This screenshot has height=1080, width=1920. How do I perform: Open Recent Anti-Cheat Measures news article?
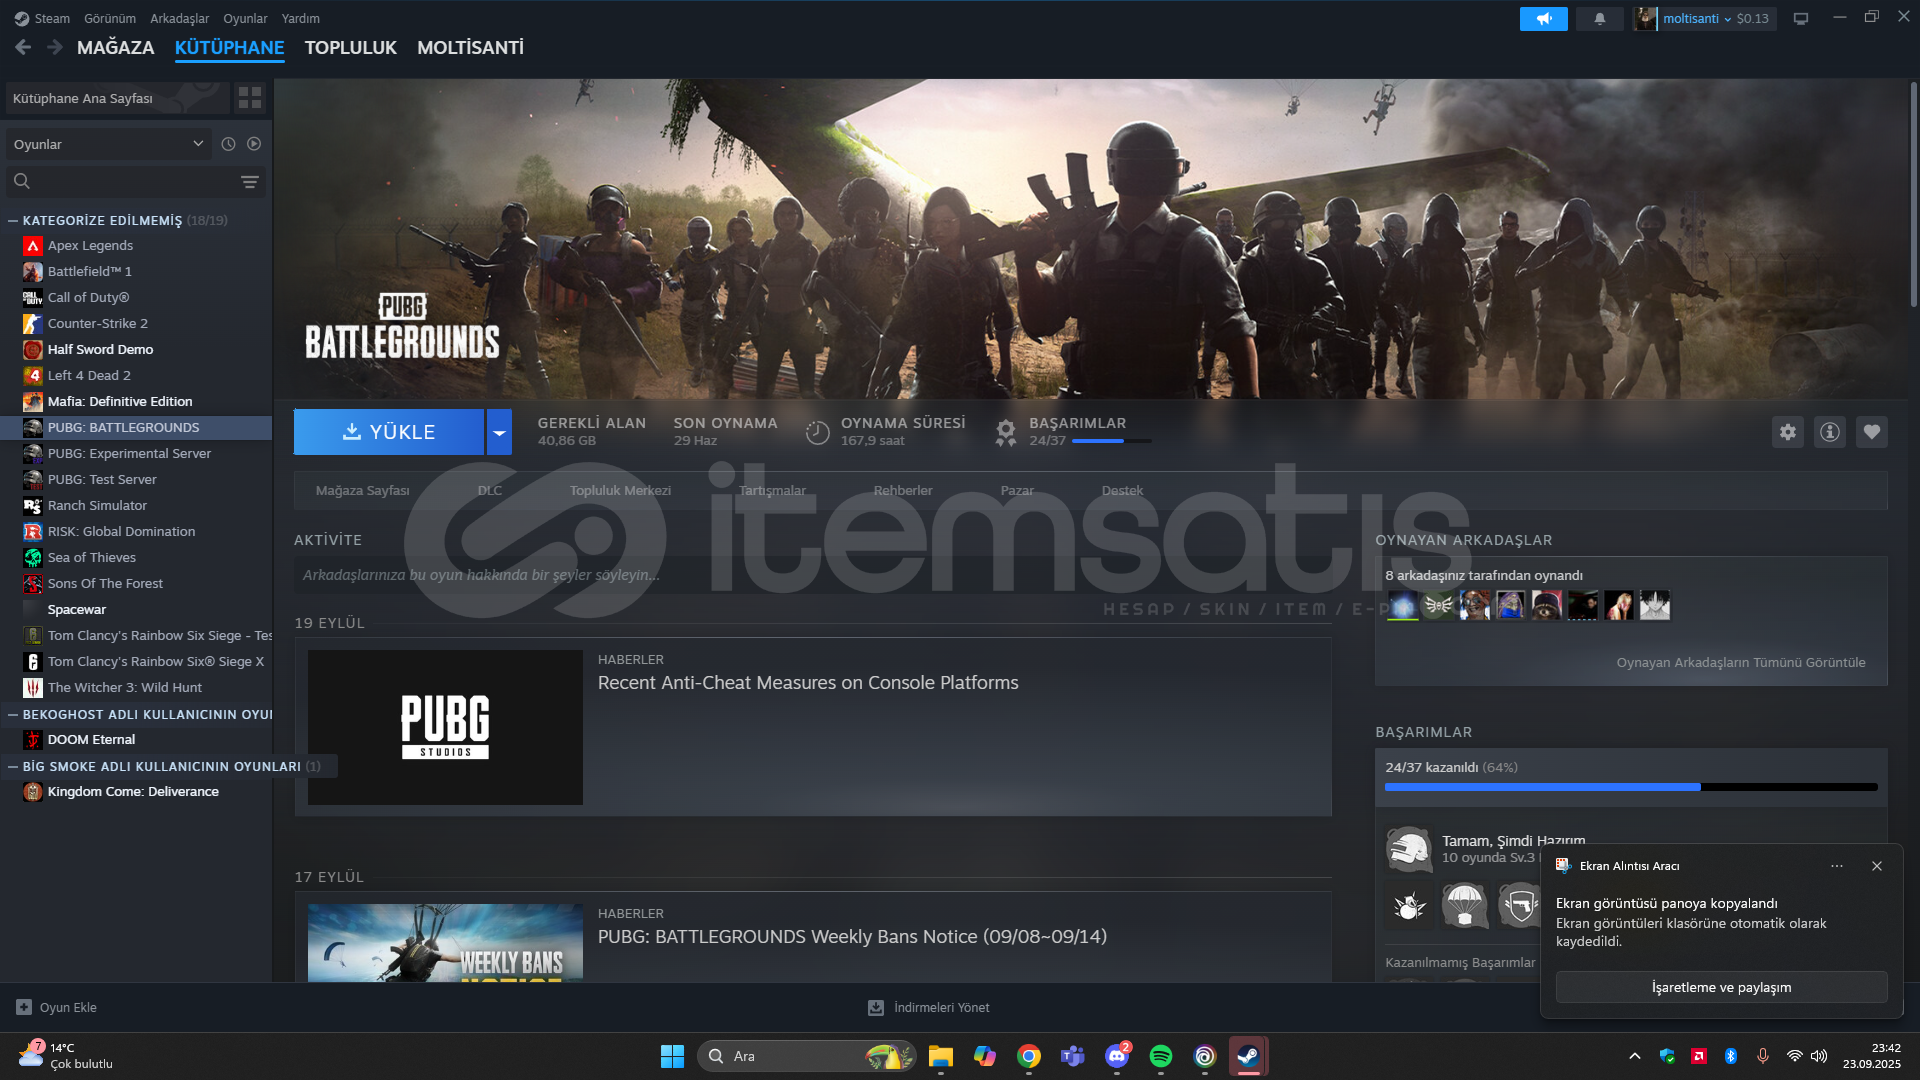(x=808, y=683)
